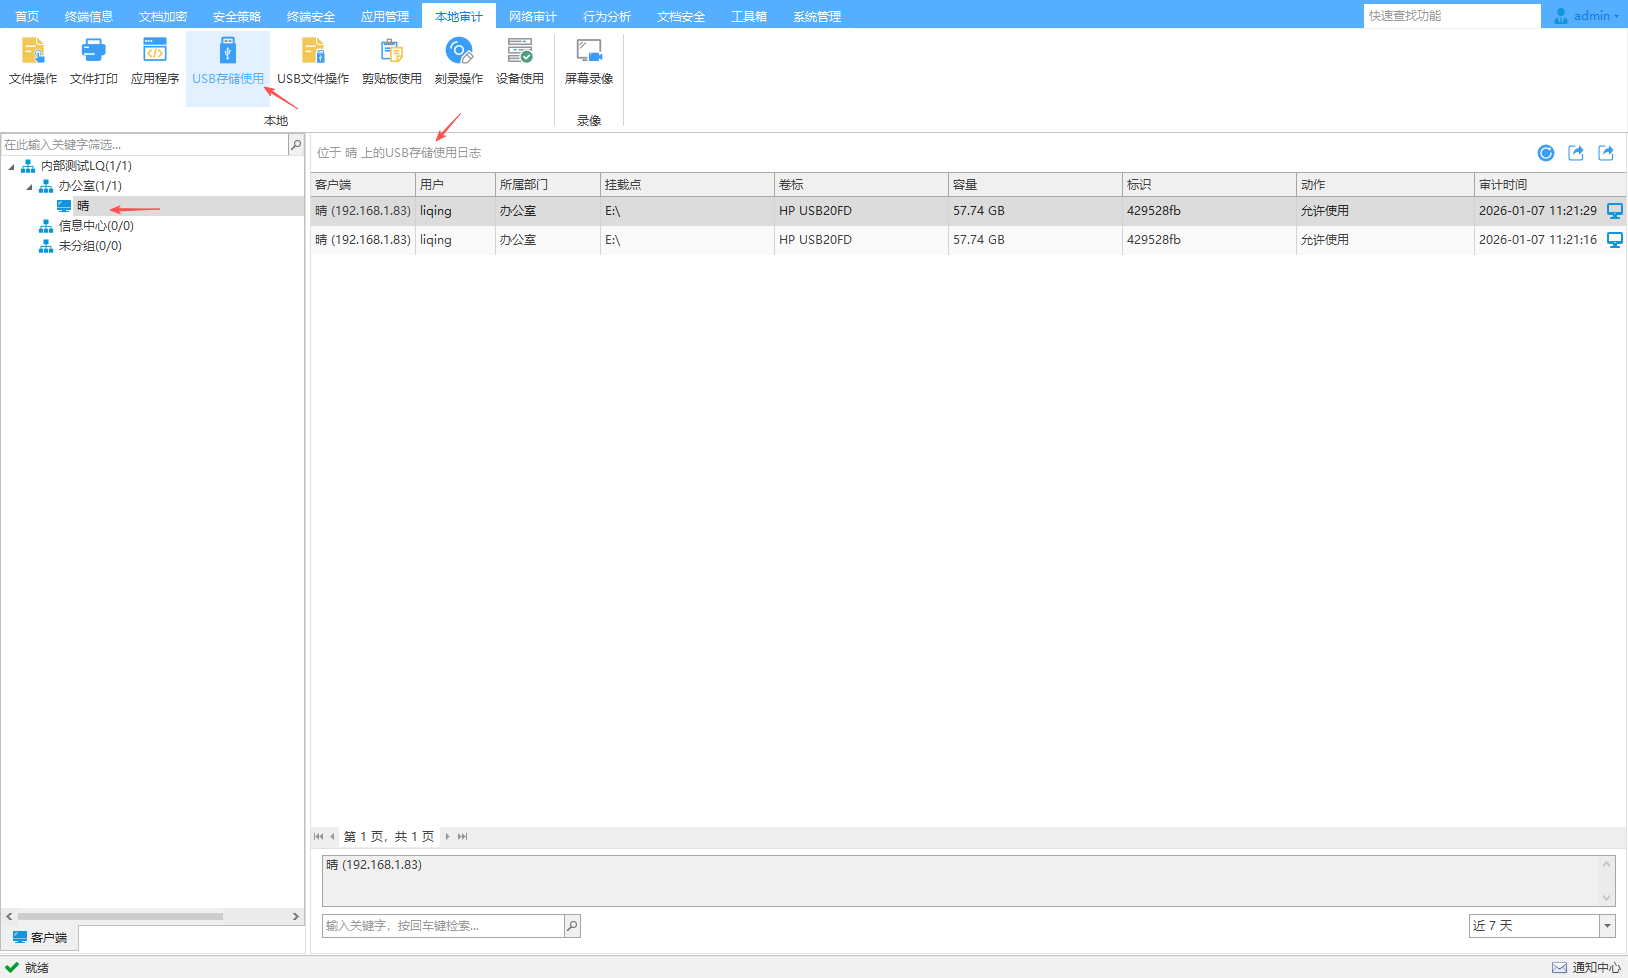Screen dimensions: 1628x978
Task: Switch to the 网络审计 tab
Action: [x=532, y=17]
